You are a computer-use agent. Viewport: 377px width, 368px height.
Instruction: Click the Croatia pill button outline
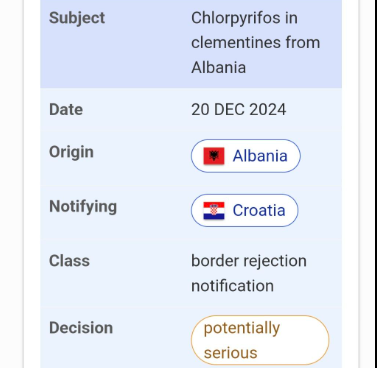tap(245, 210)
